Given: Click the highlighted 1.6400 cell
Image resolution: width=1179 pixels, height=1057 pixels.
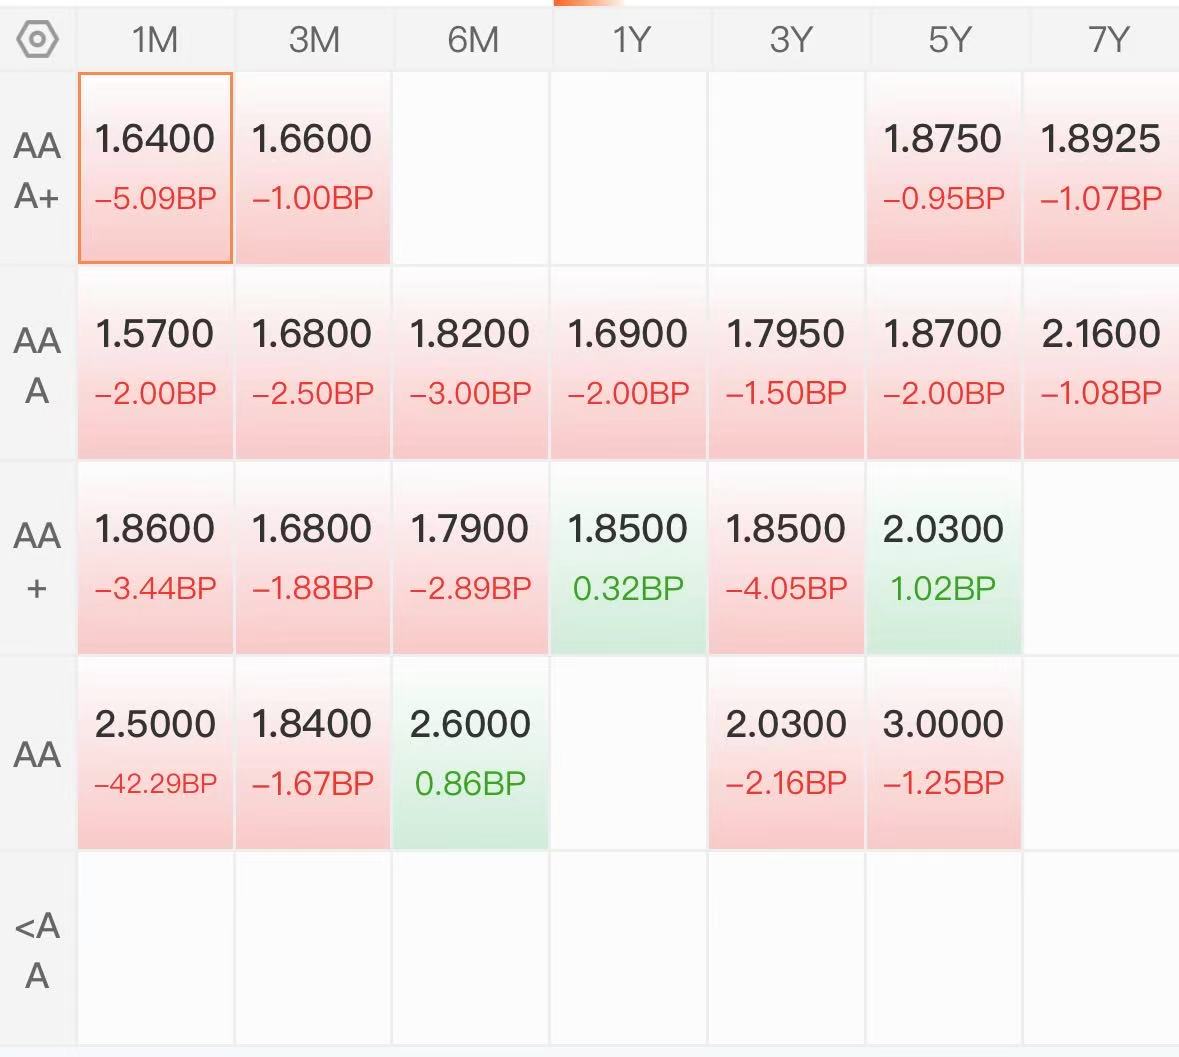Looking at the screenshot, I should [156, 168].
